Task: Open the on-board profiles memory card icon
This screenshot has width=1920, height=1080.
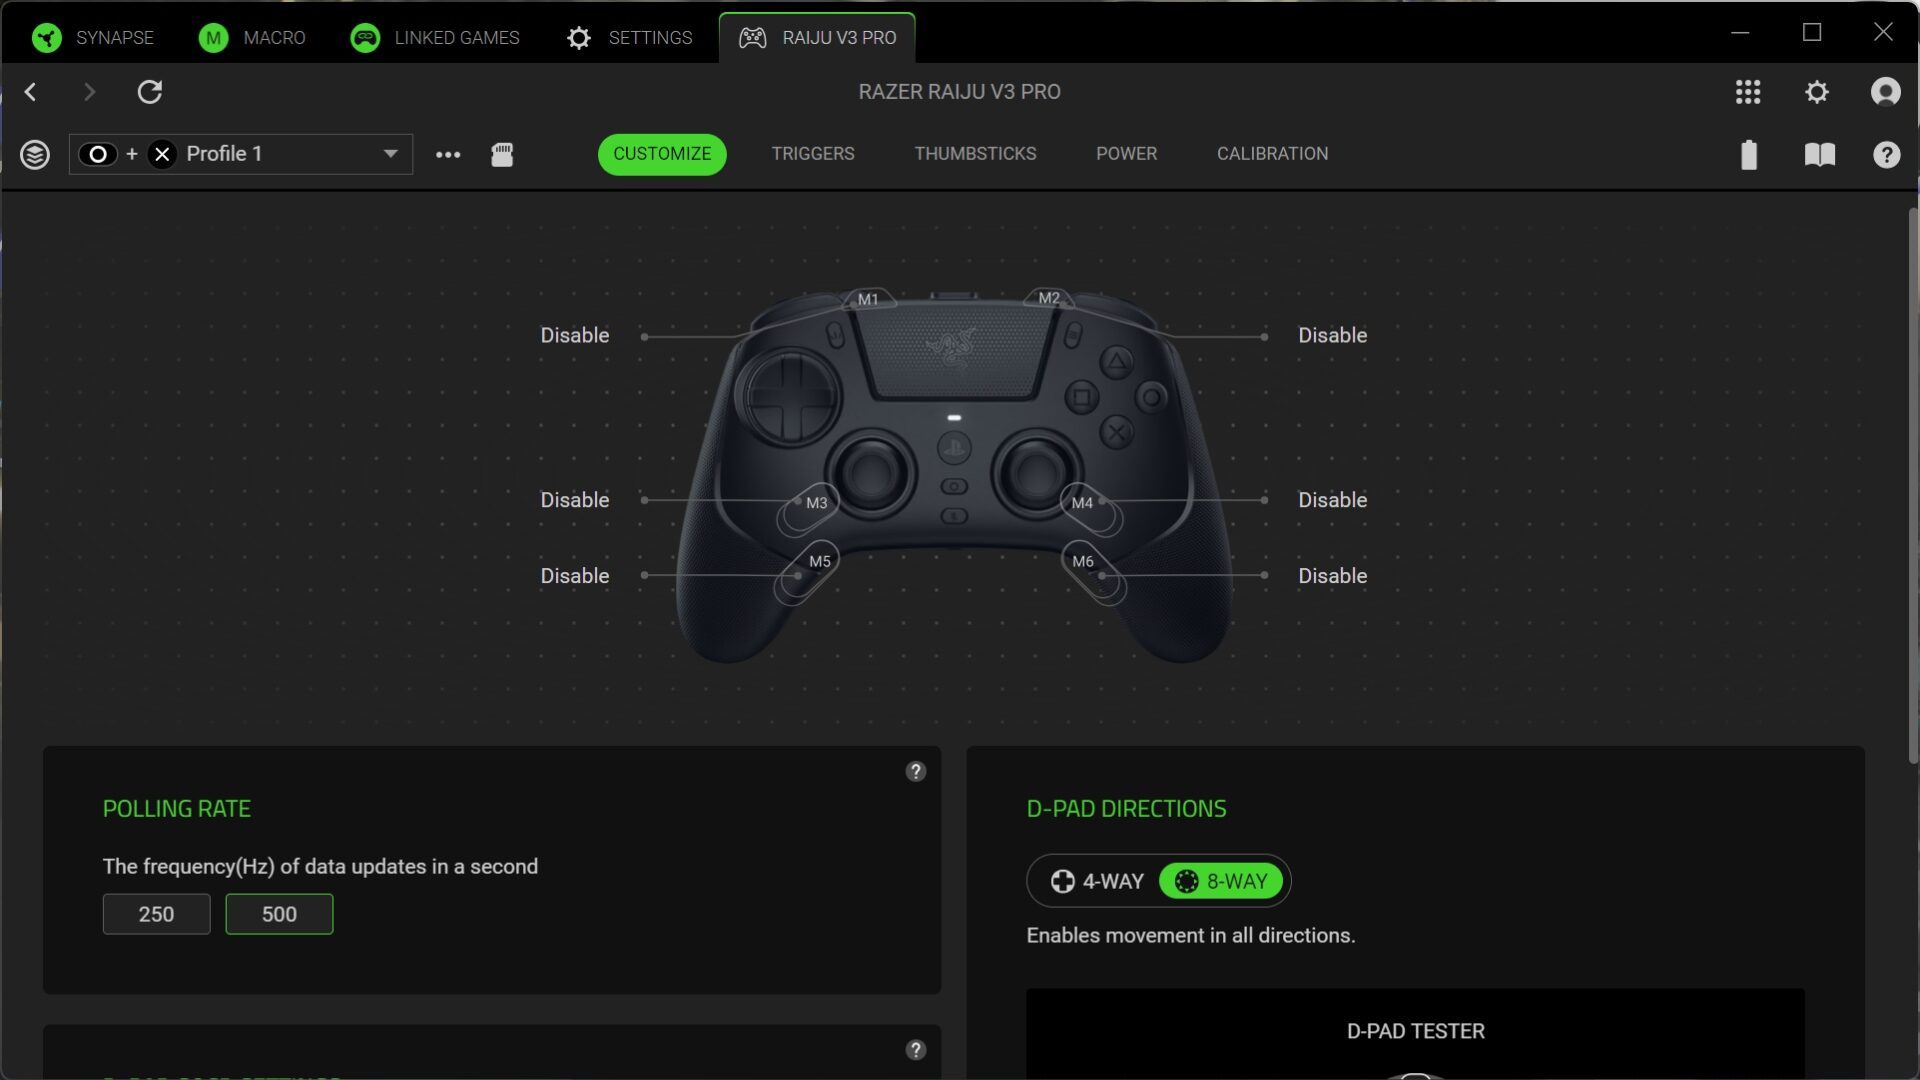Action: pyautogui.click(x=502, y=154)
